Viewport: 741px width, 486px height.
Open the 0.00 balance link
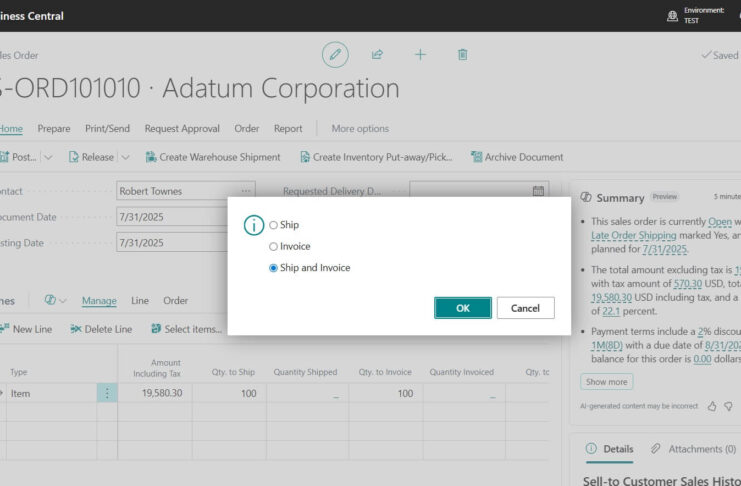(x=702, y=359)
